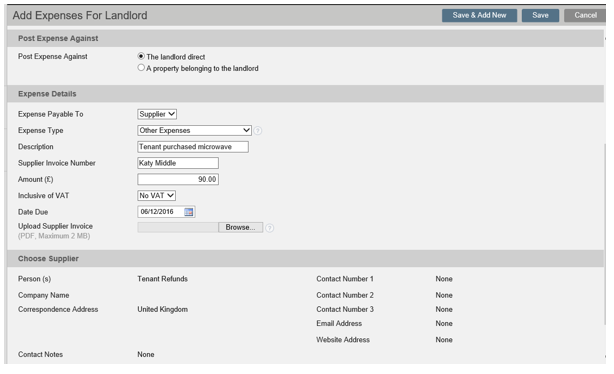Screen dimensions: 614x374
Task: Select 'The landlord direct' radio option
Action: 141,56
